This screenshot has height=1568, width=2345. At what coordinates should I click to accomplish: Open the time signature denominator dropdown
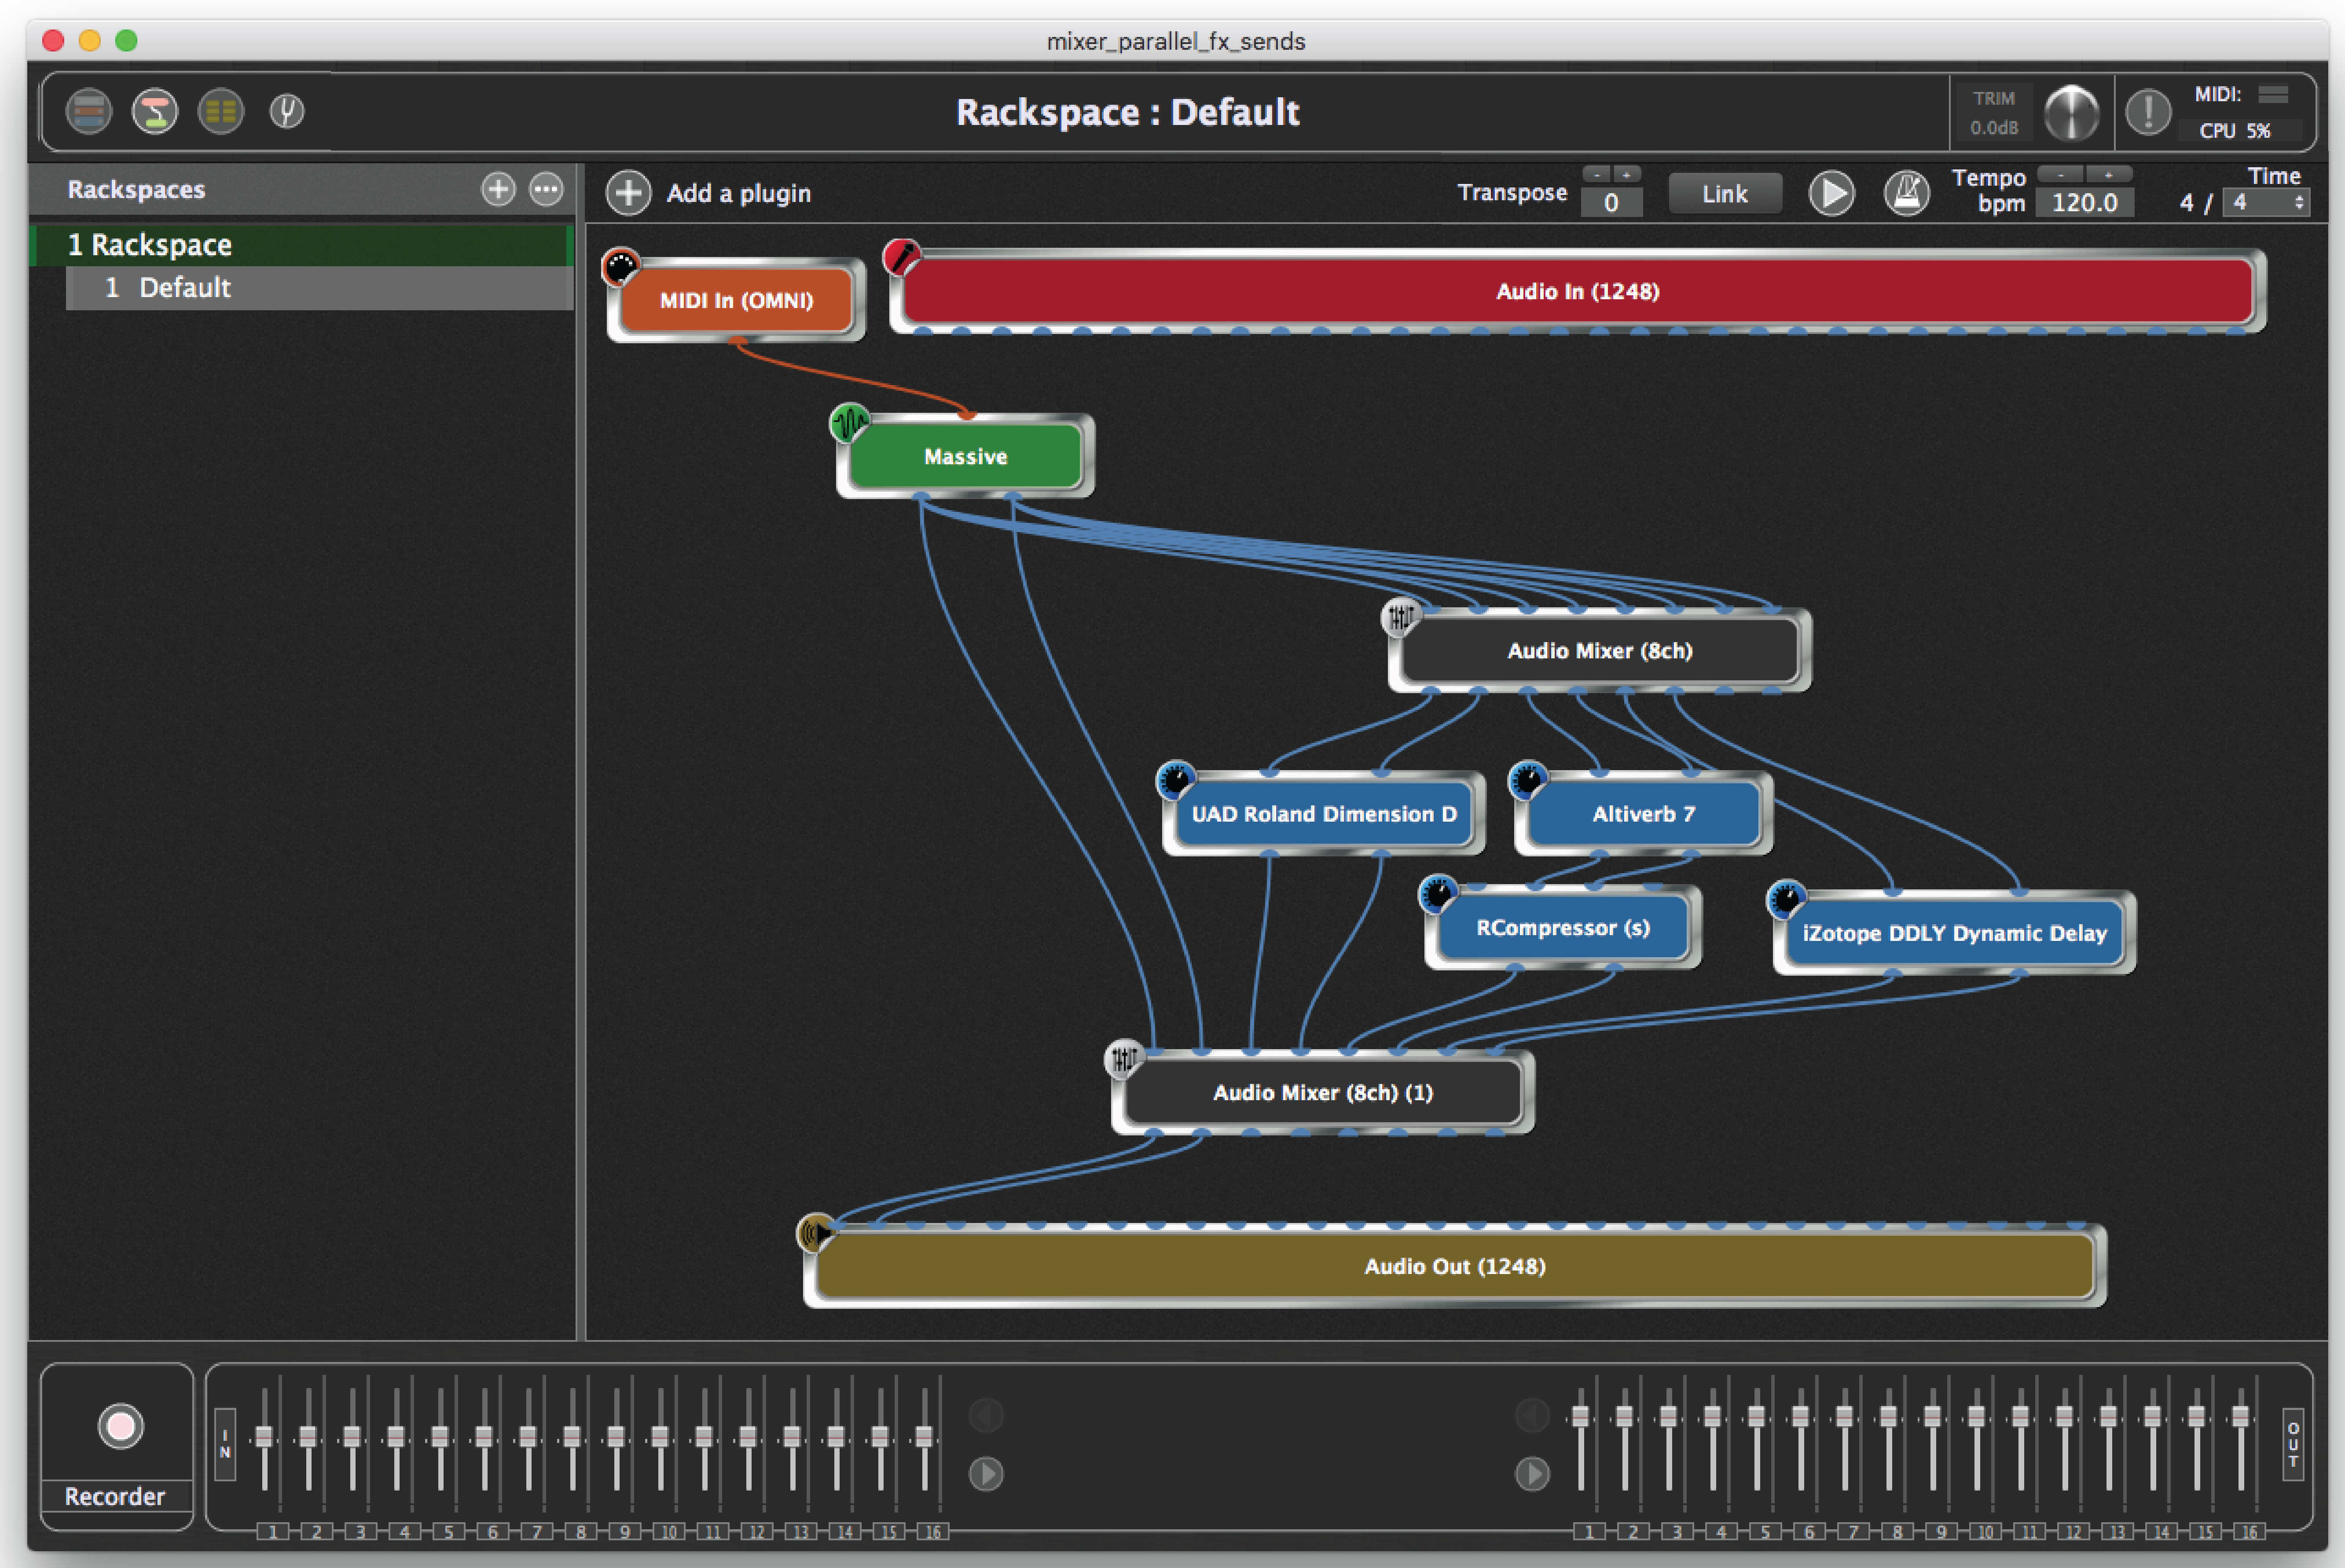click(2266, 203)
